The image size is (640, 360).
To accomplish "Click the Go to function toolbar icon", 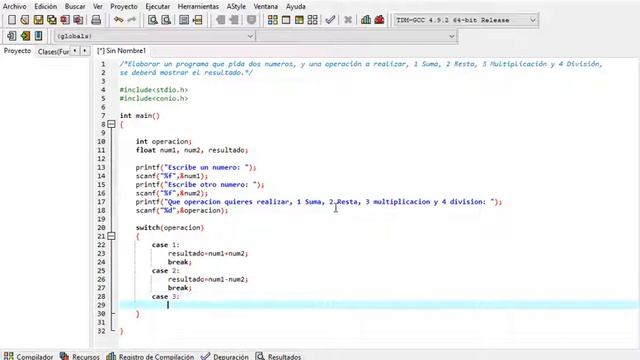I will tap(184, 20).
